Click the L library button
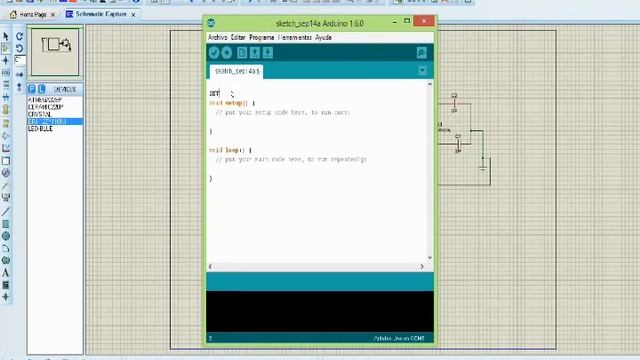This screenshot has width=640, height=360. click(x=41, y=89)
